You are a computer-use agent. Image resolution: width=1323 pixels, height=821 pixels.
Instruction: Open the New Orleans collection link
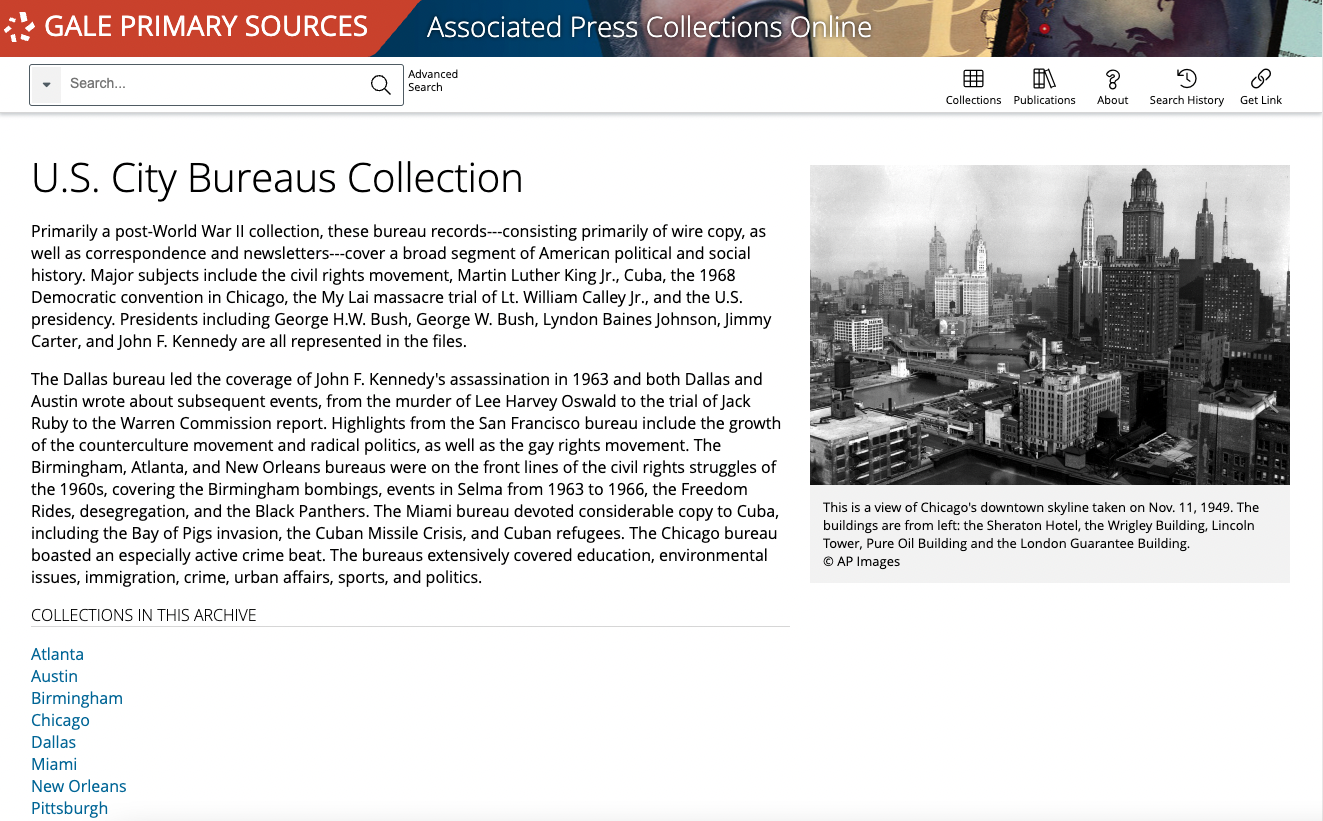(79, 786)
